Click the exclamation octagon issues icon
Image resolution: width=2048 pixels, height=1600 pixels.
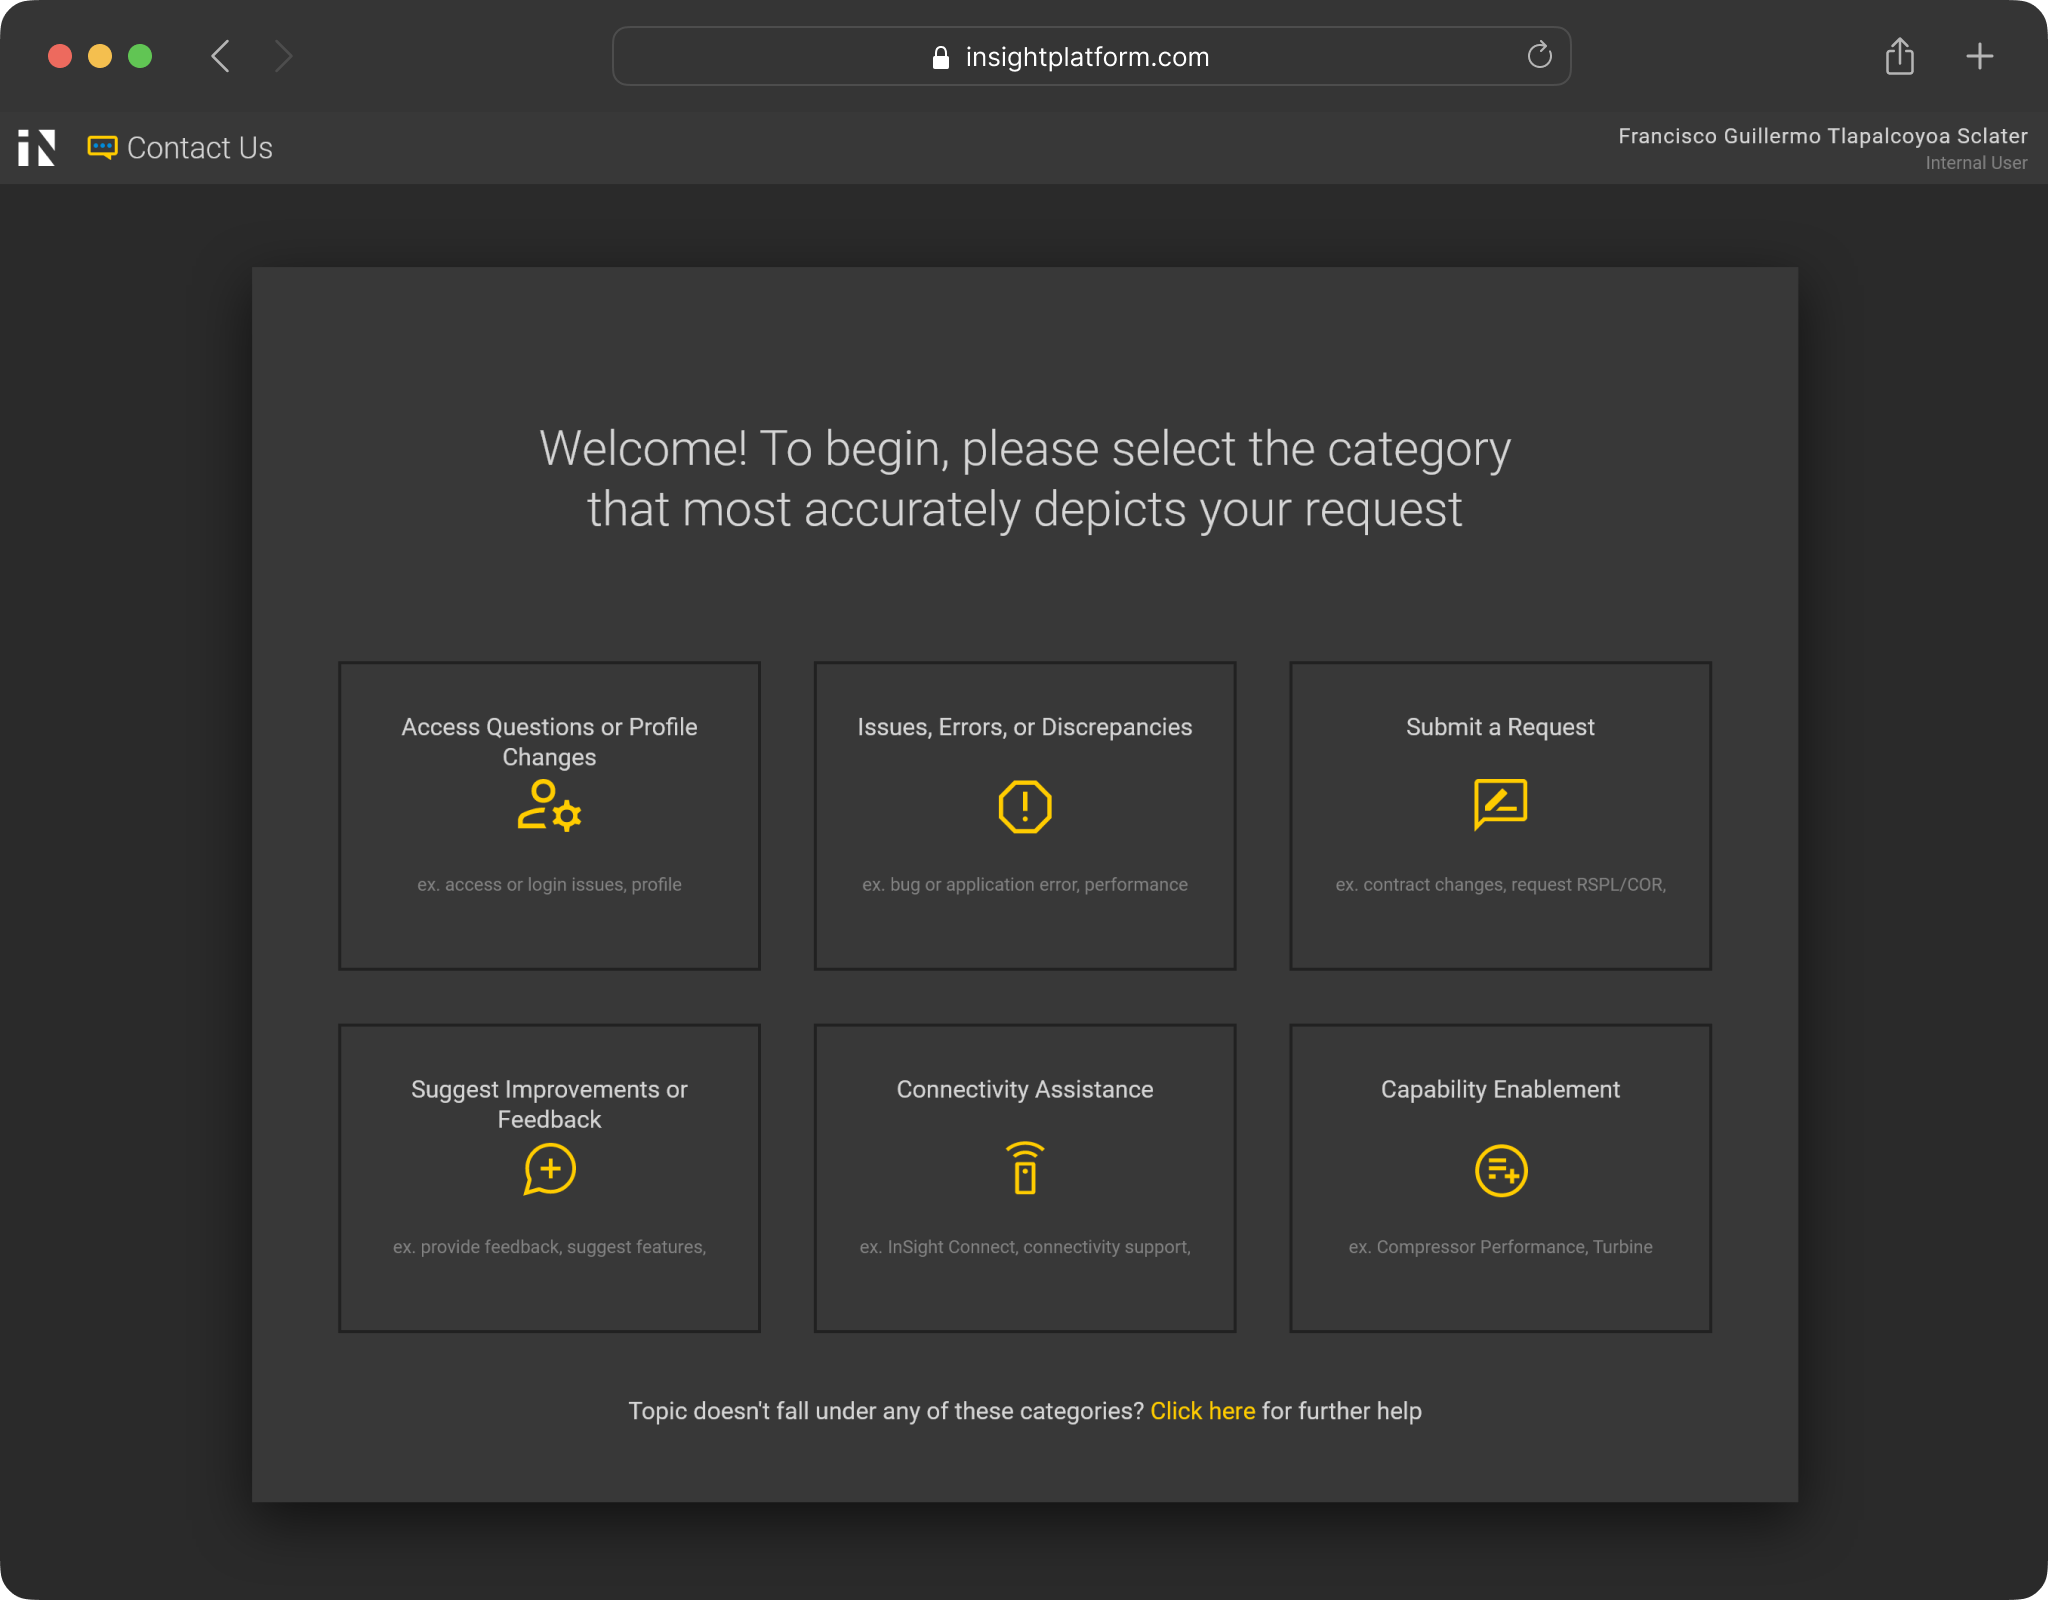pyautogui.click(x=1024, y=806)
